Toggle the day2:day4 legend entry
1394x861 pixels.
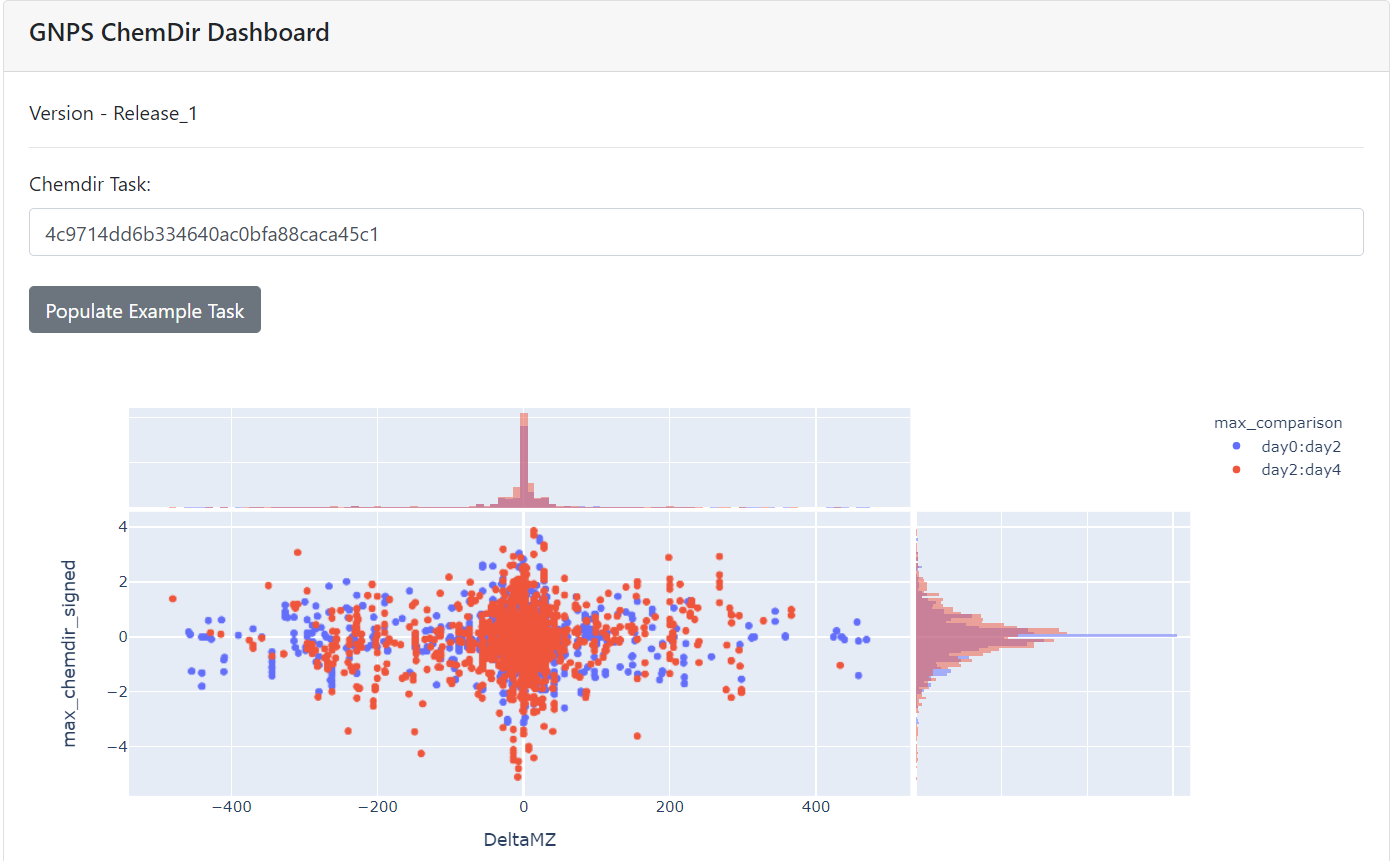click(x=1286, y=469)
